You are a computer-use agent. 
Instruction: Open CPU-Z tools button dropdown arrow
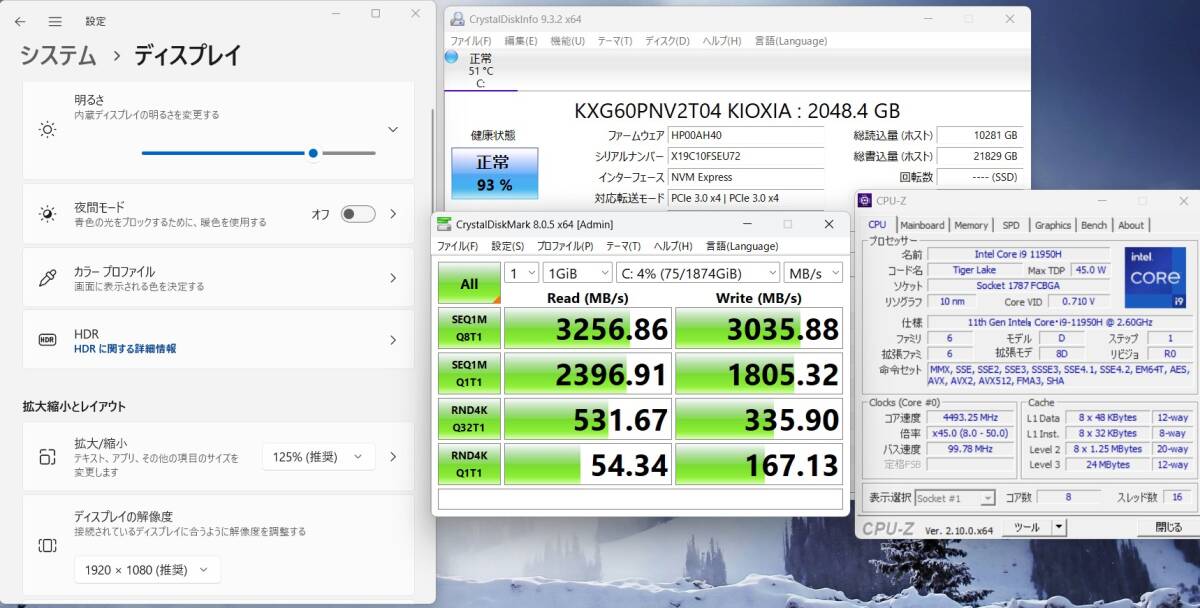click(x=1058, y=527)
